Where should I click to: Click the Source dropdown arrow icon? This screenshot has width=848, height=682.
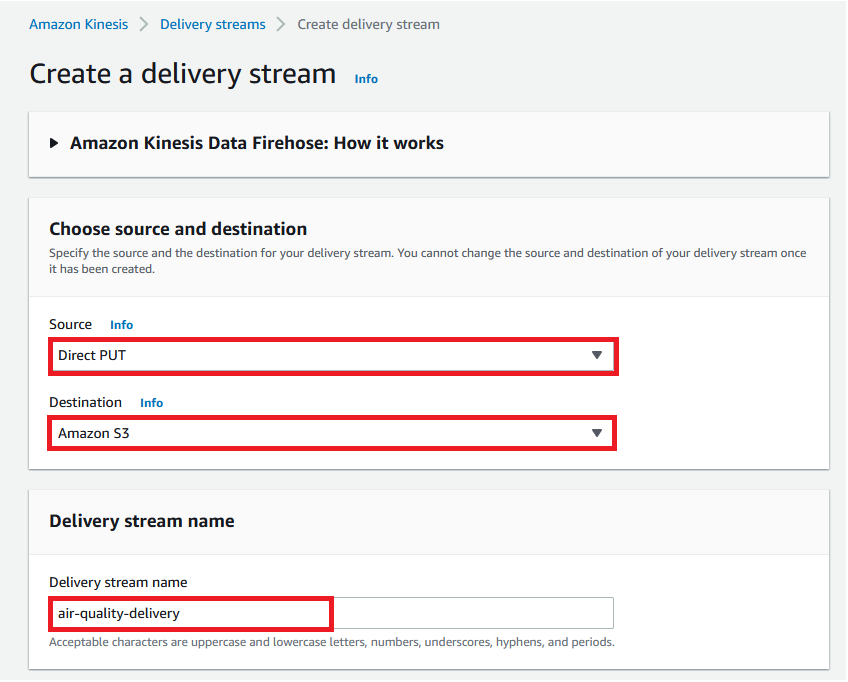point(597,355)
